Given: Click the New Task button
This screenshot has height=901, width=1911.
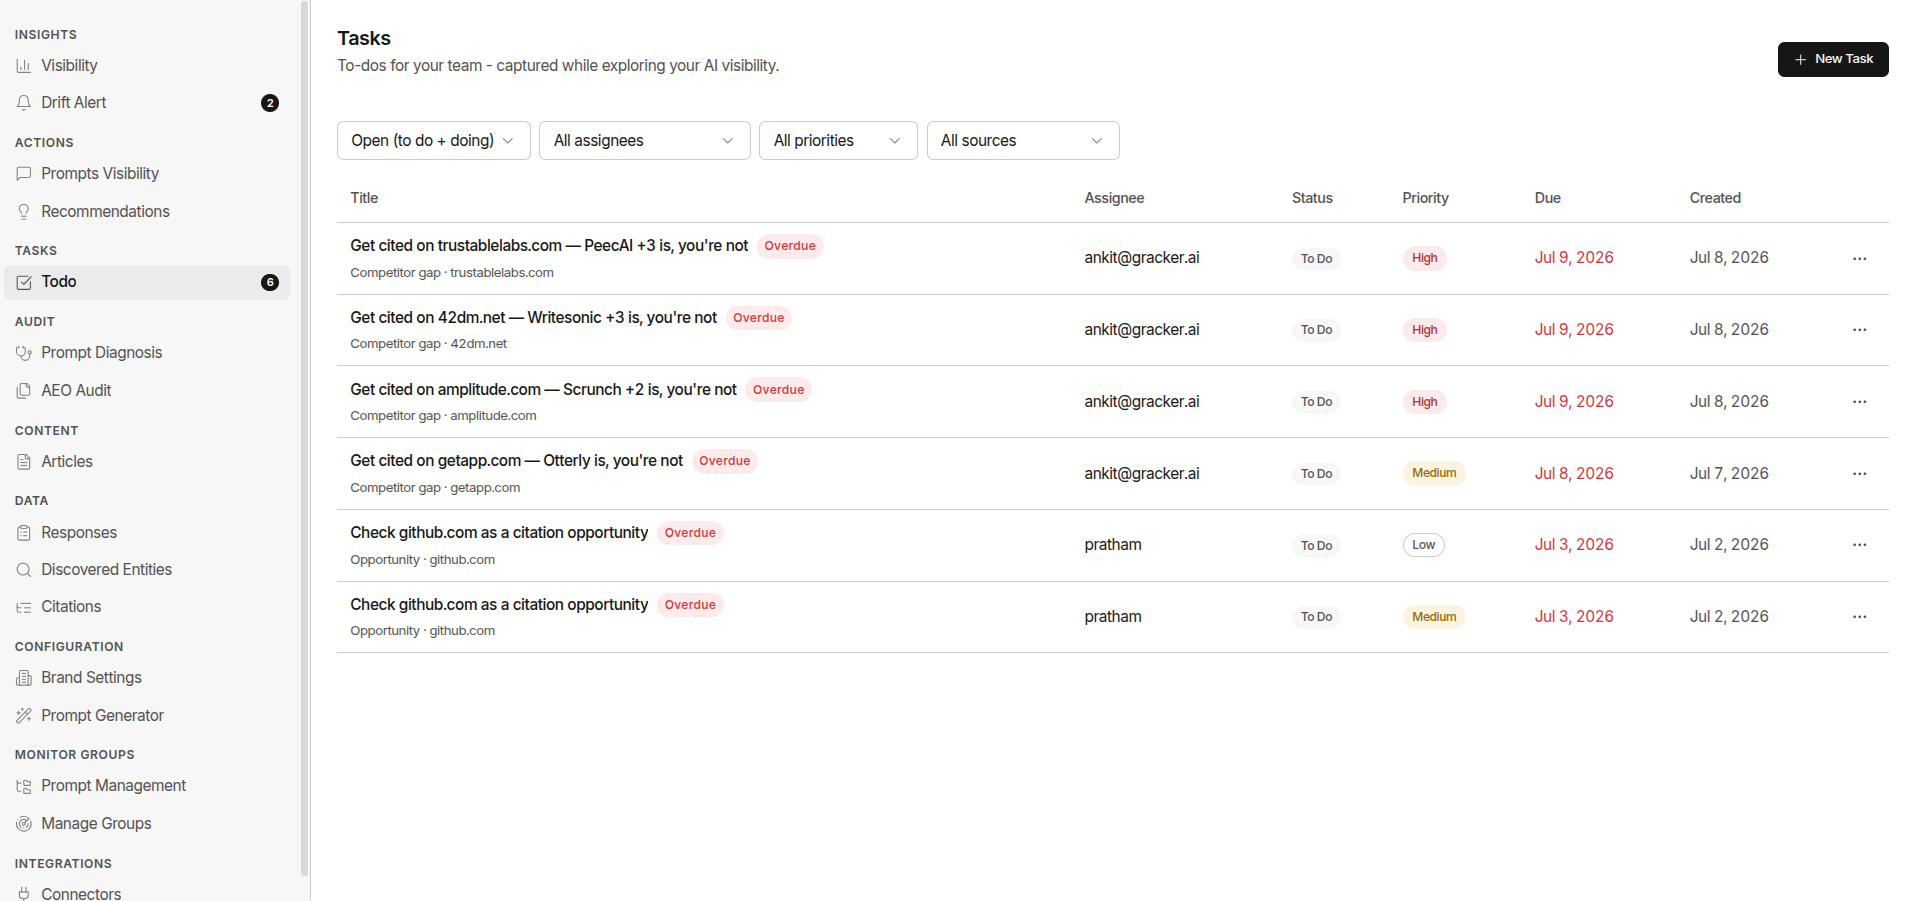Looking at the screenshot, I should tap(1833, 59).
